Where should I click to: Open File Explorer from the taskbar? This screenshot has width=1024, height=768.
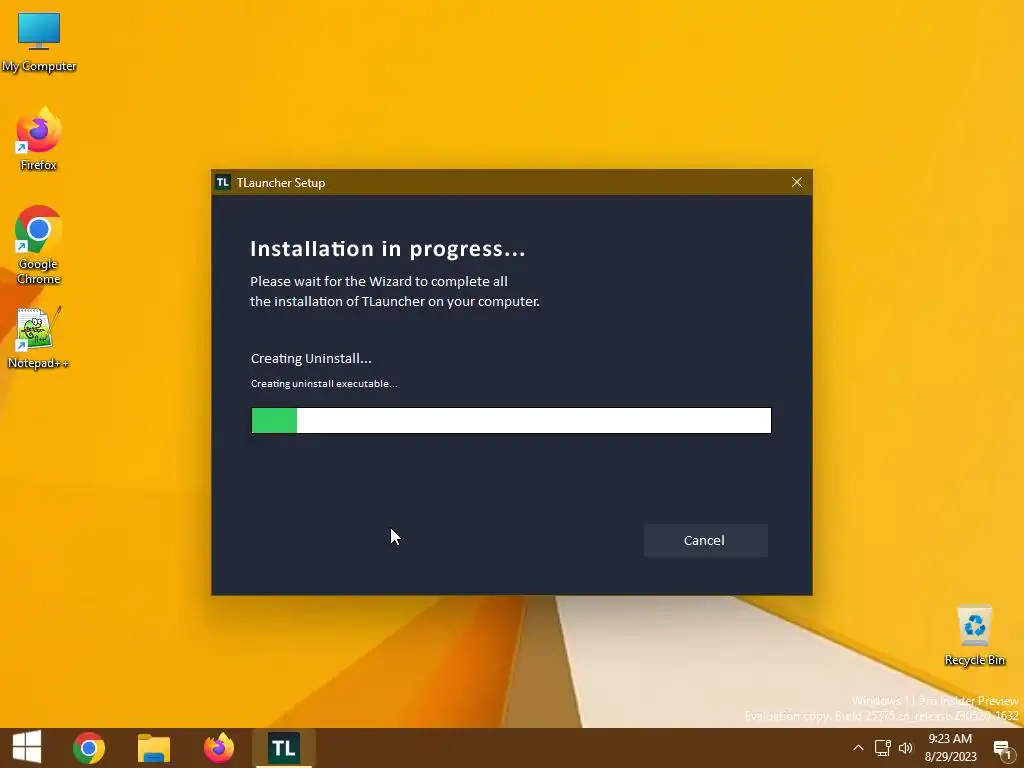click(153, 748)
